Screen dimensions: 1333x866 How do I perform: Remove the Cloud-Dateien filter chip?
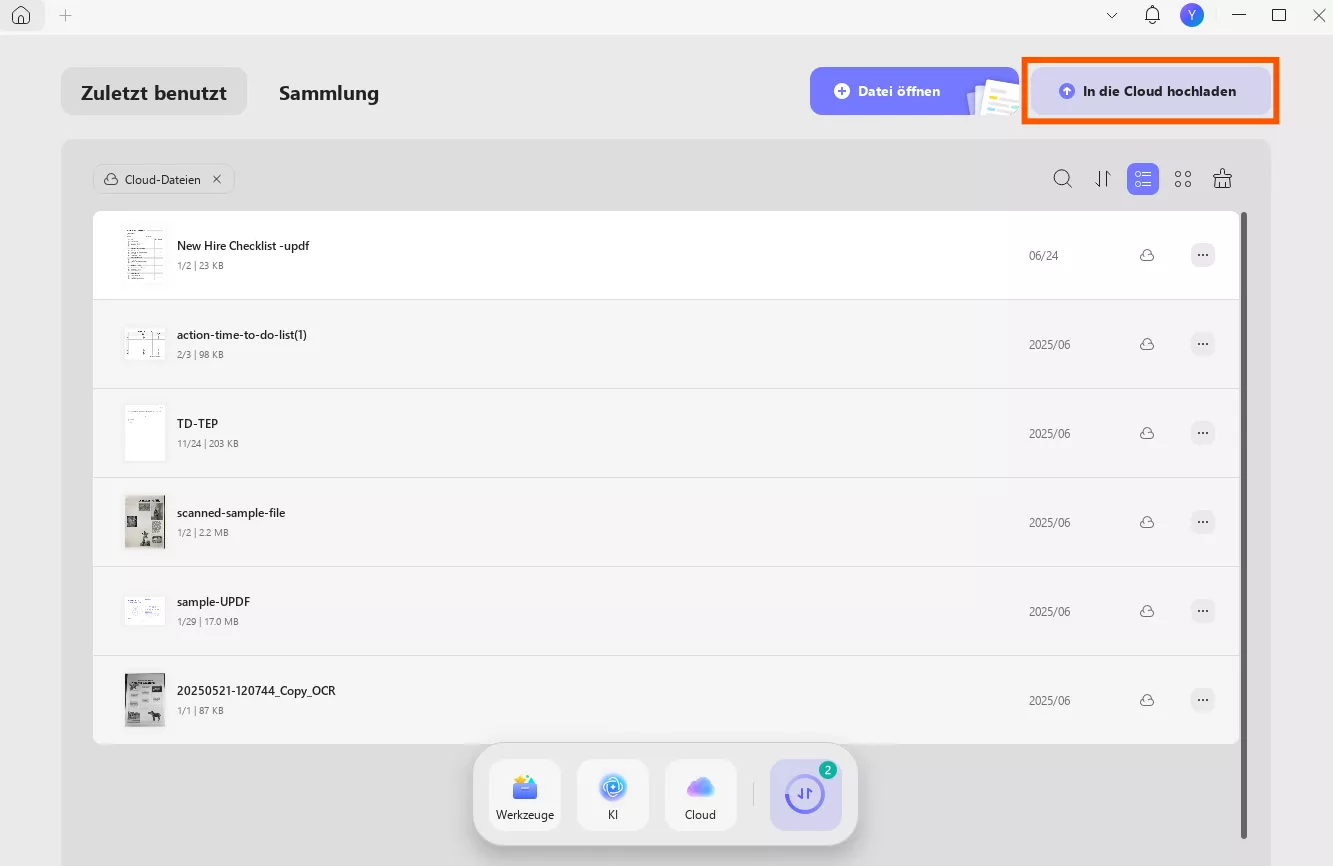point(217,179)
